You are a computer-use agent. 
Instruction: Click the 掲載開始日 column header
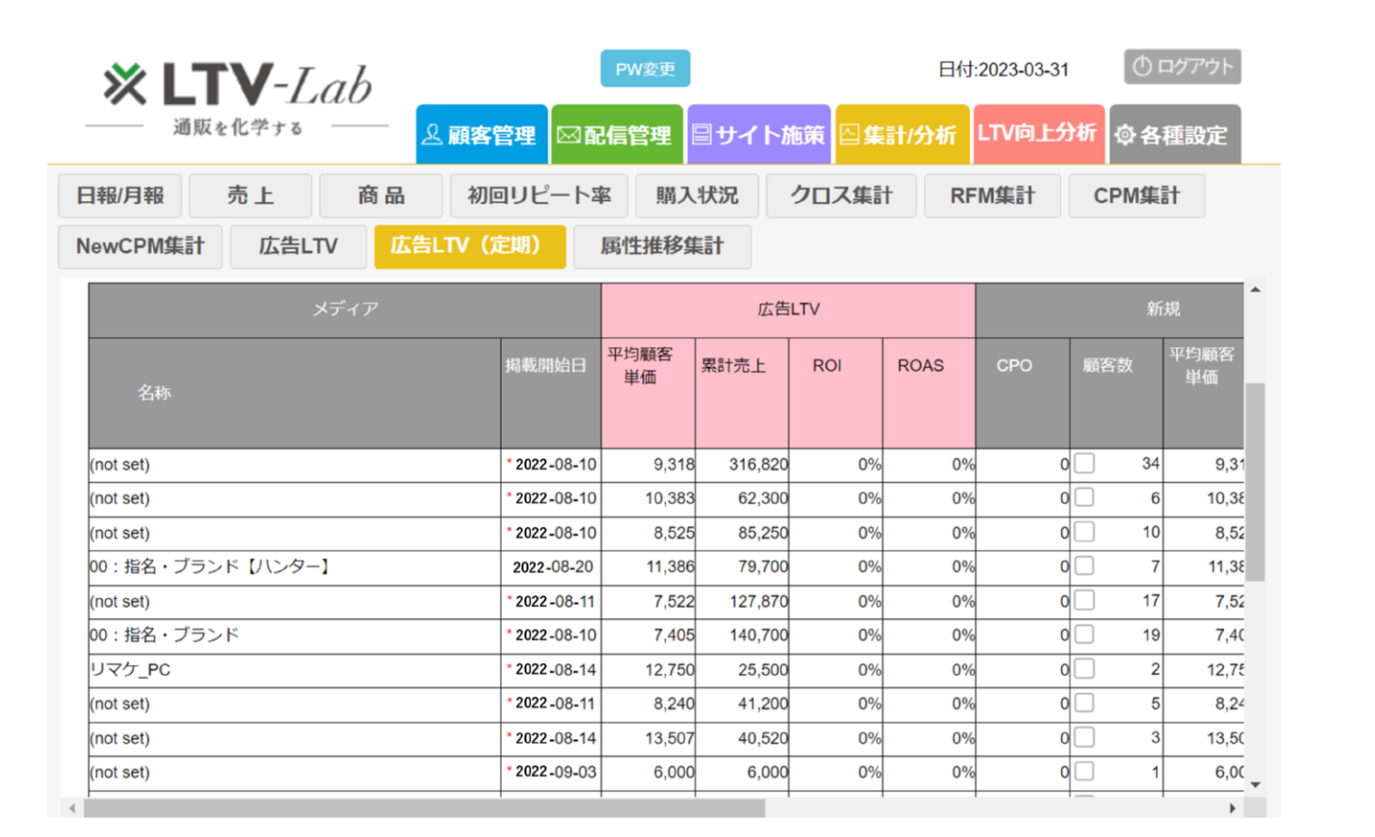tap(551, 393)
